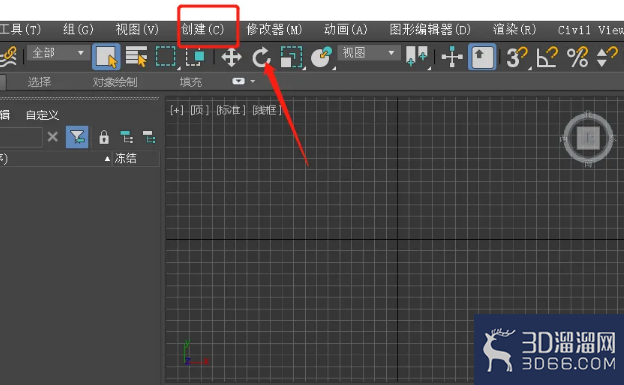Click the scene explorer search field
The height and width of the screenshot is (385, 624).
[21, 137]
